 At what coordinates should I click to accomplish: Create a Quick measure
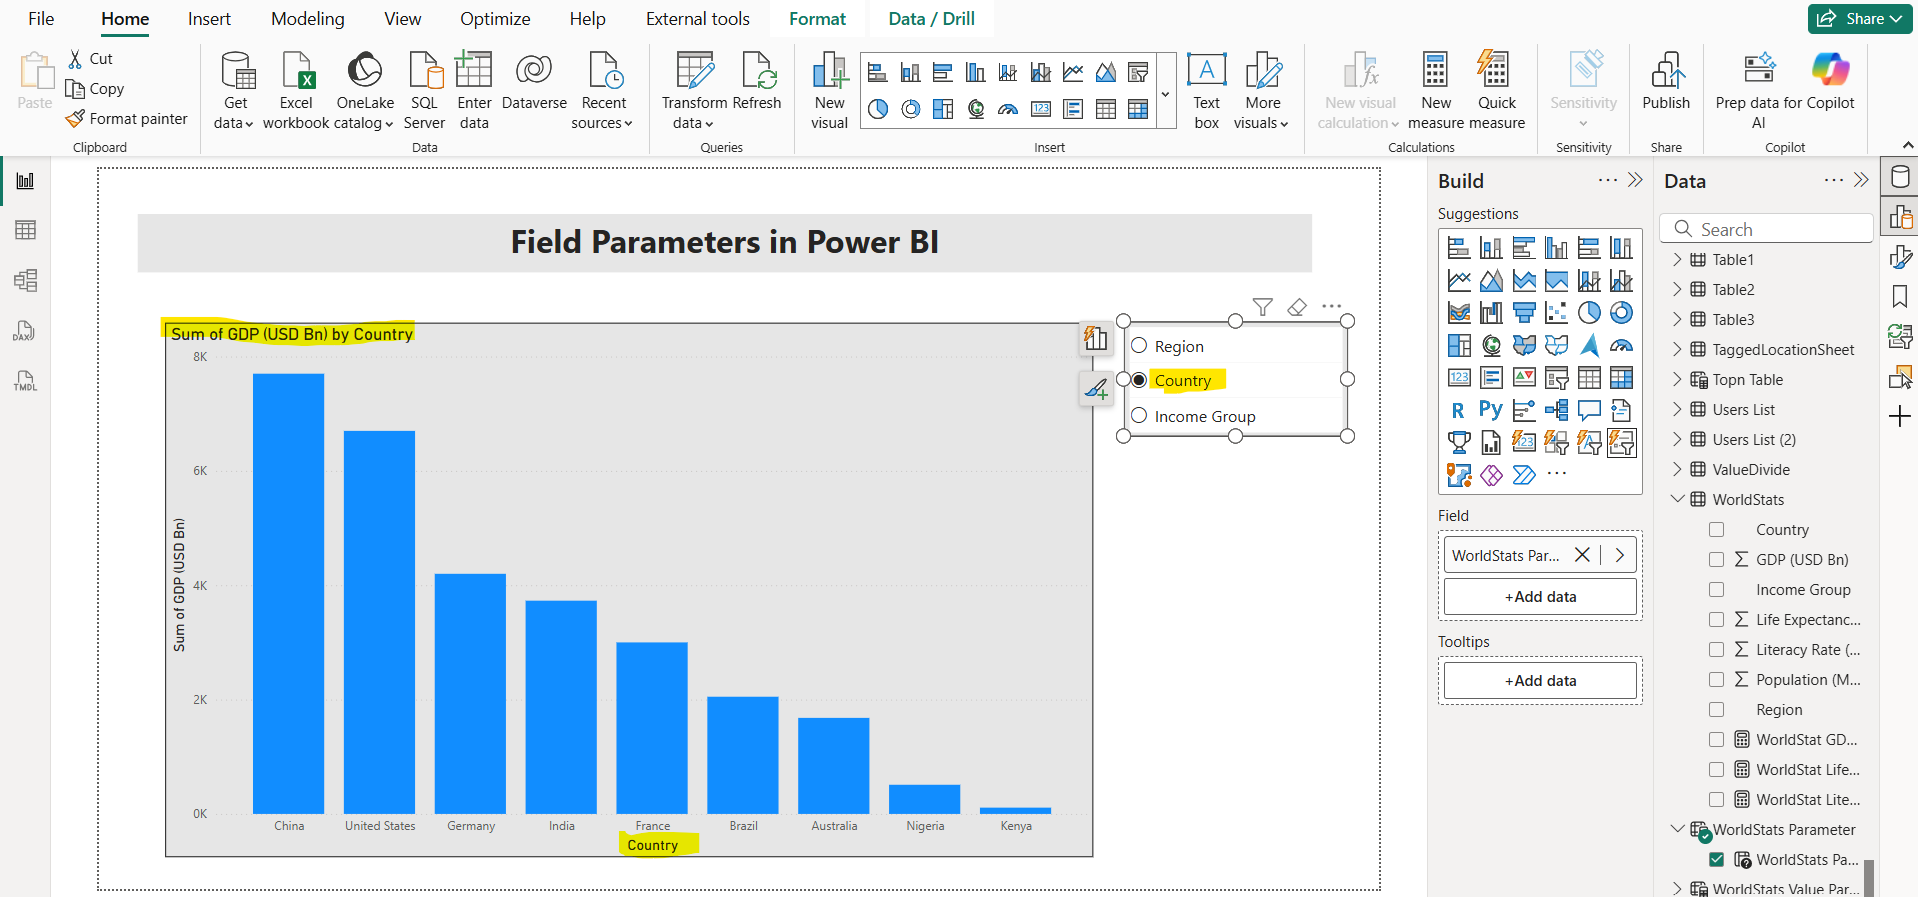coord(1496,90)
